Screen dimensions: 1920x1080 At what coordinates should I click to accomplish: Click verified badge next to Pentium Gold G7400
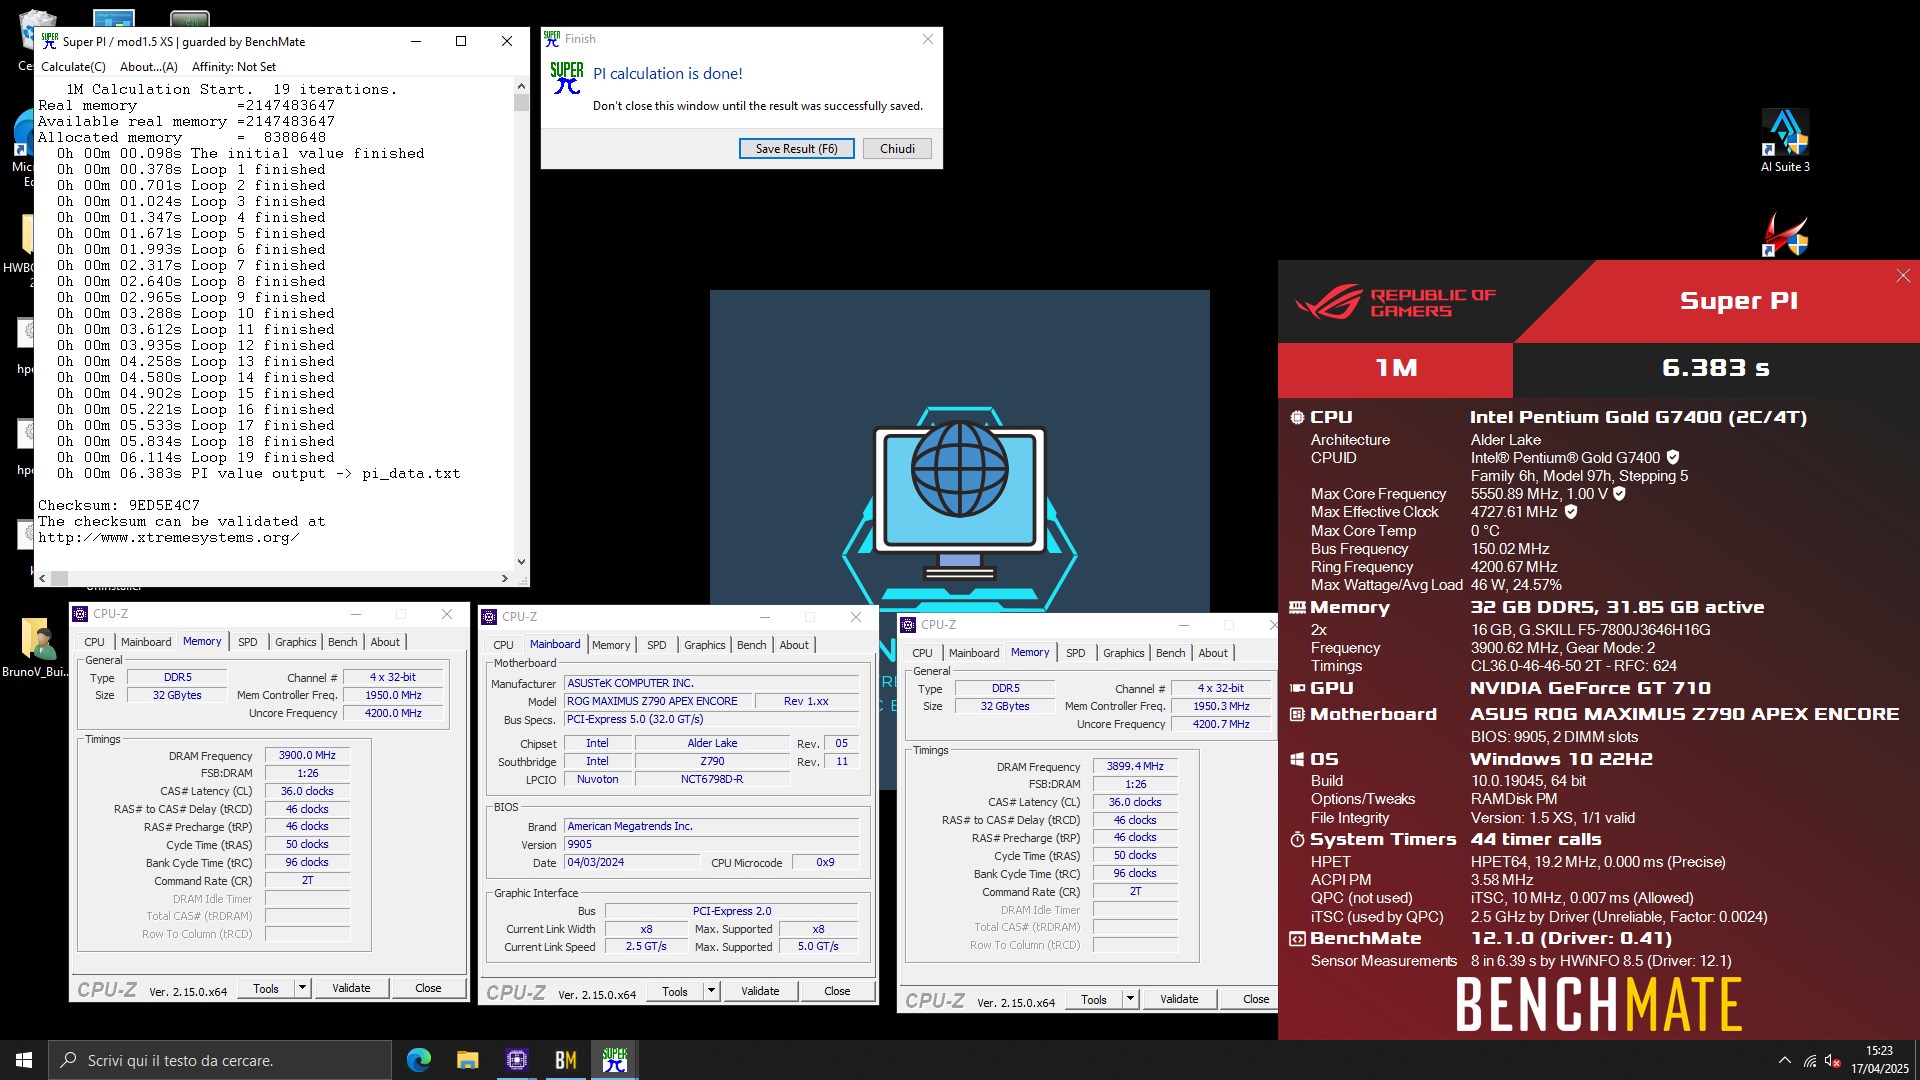pyautogui.click(x=1673, y=458)
